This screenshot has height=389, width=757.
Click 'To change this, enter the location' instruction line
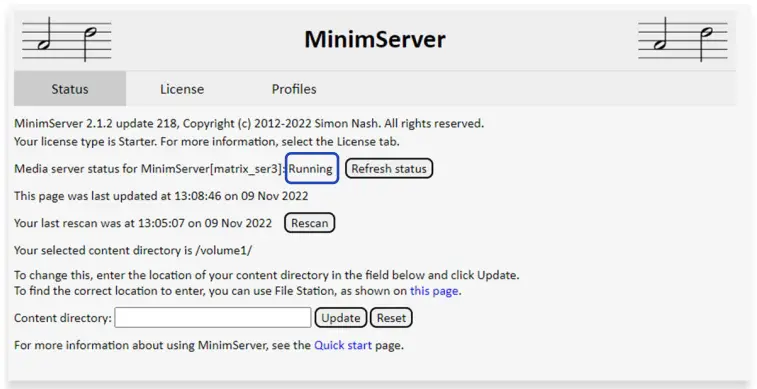tap(266, 276)
